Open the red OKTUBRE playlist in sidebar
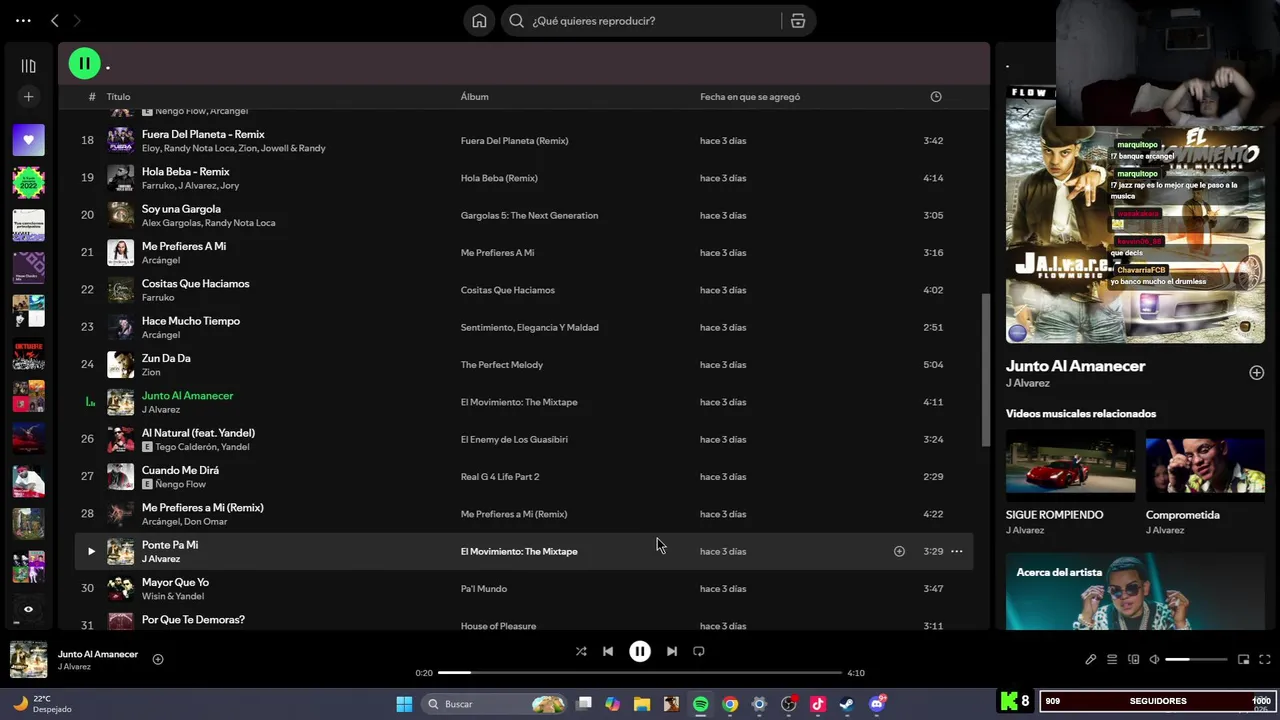 pyautogui.click(x=28, y=354)
